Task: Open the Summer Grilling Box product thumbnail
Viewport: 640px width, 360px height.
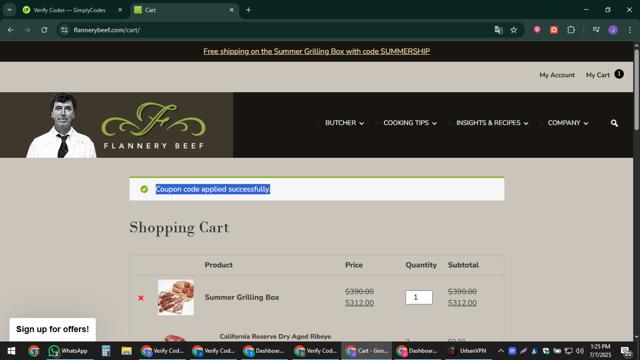Action: 176,297
